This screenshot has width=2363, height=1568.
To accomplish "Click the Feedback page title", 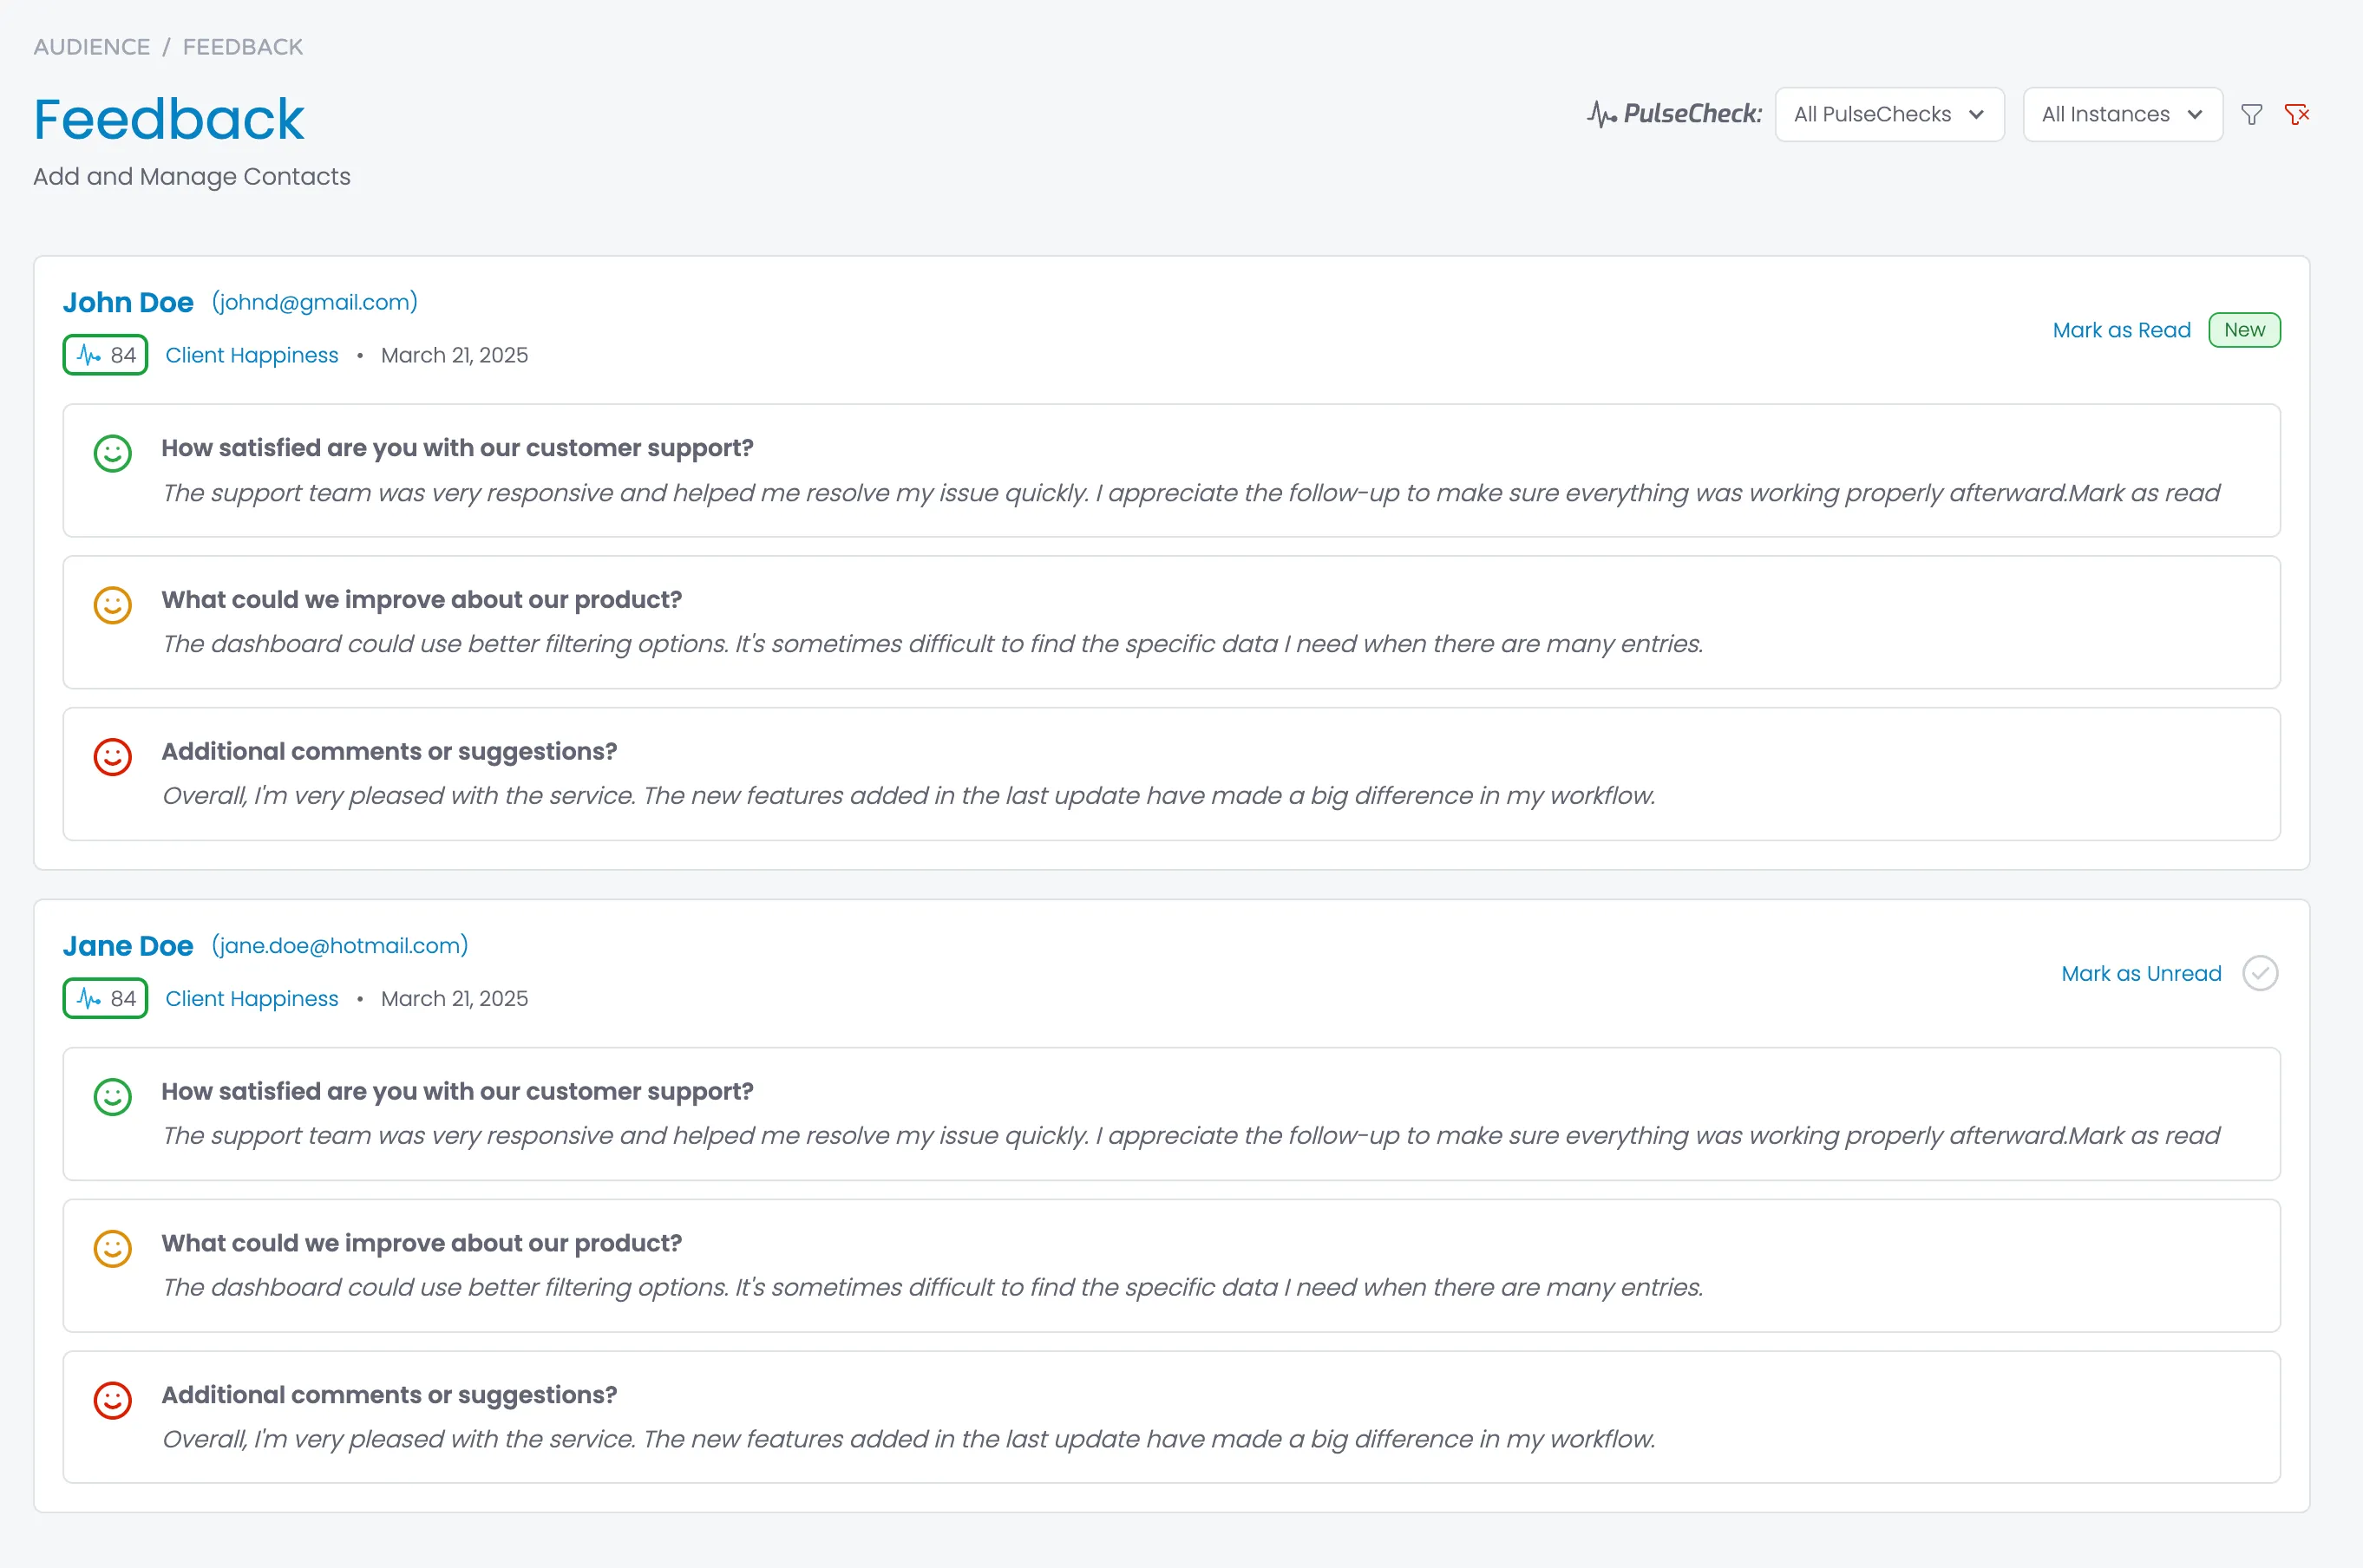I will [x=168, y=119].
